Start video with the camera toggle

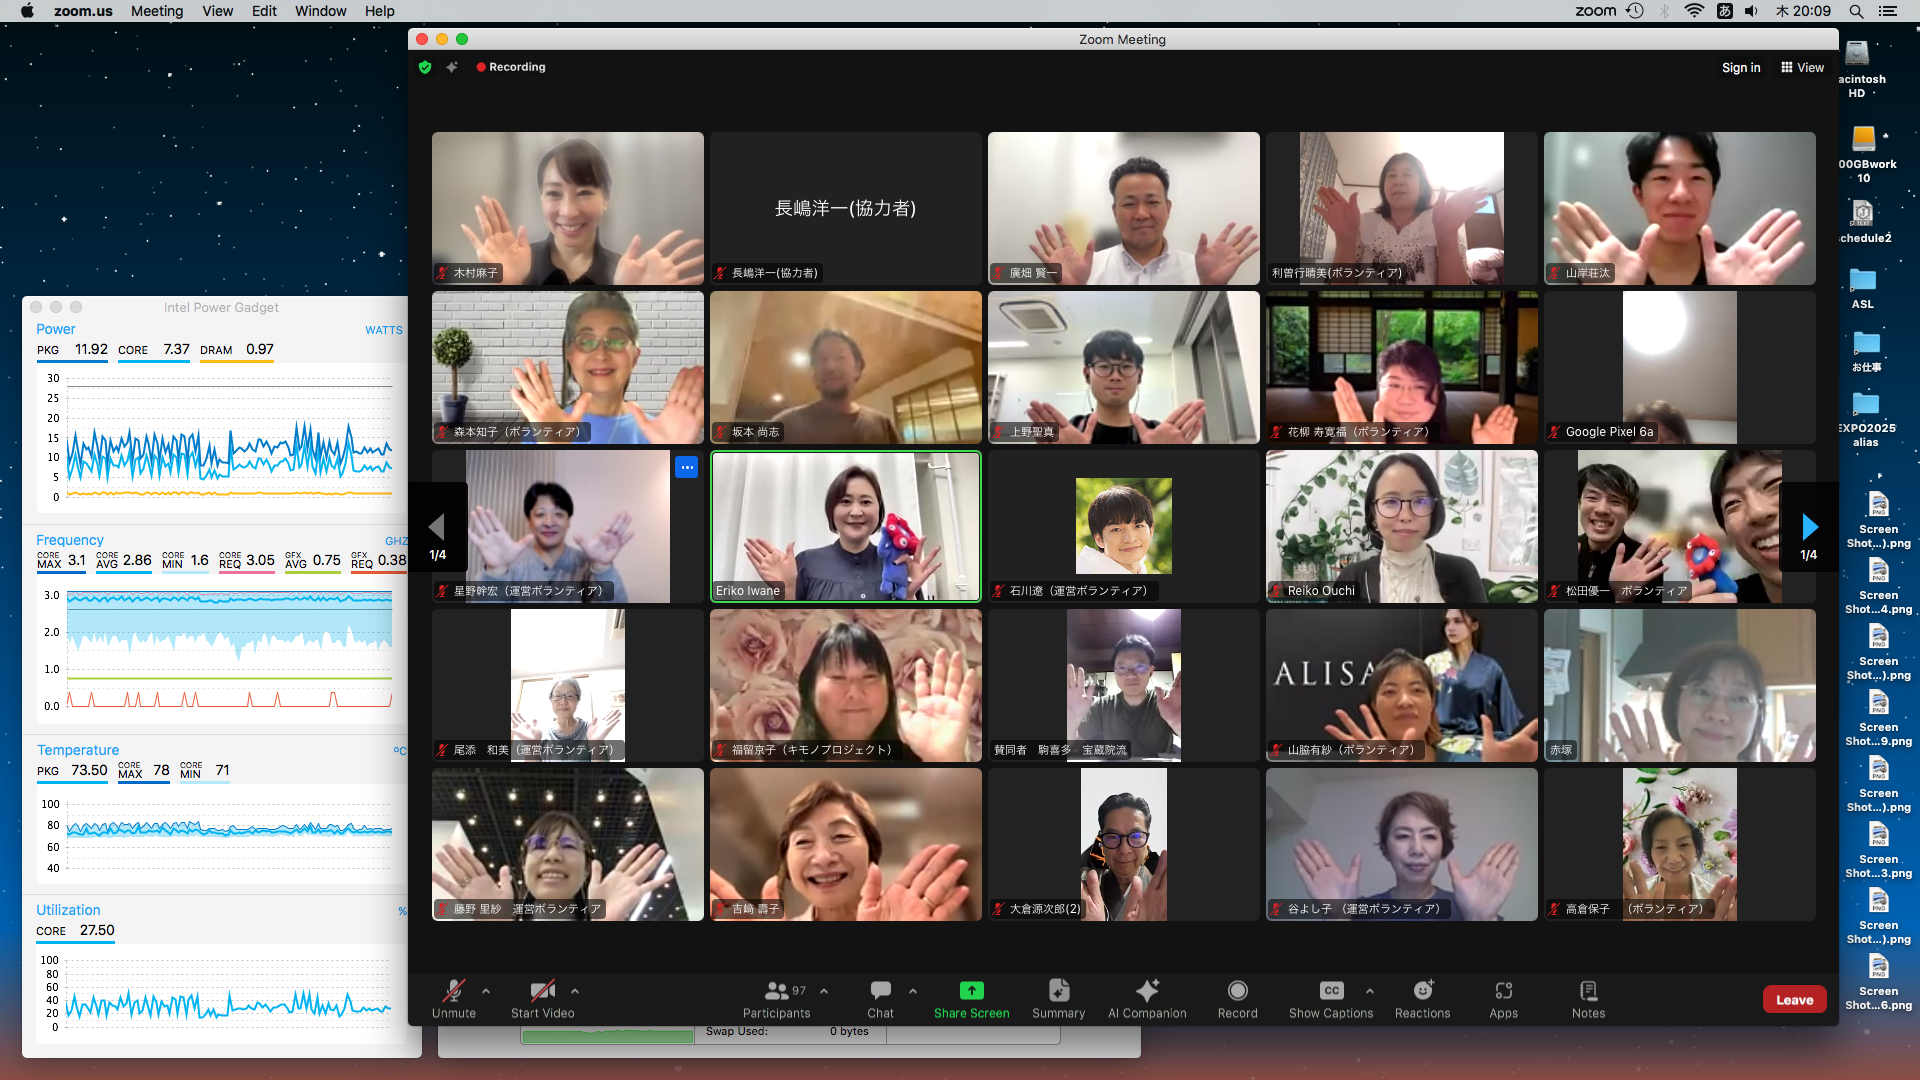(x=542, y=991)
